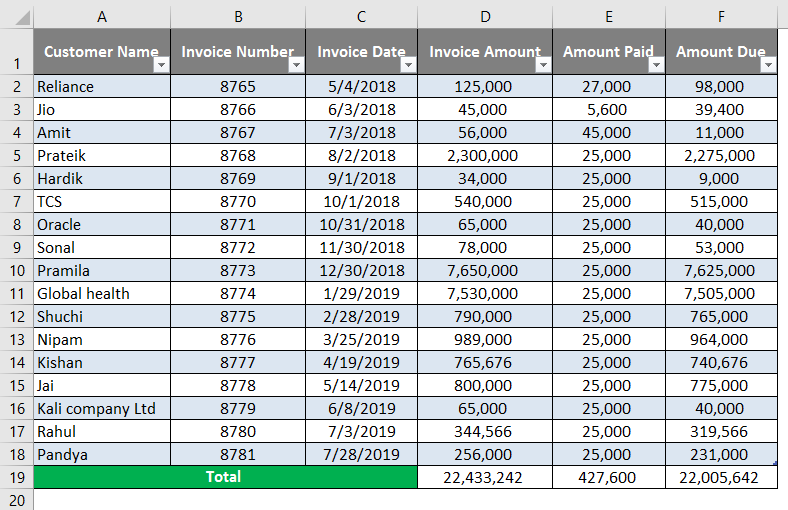Select the Reliance customer cell
The height and width of the screenshot is (510, 788).
[102, 87]
